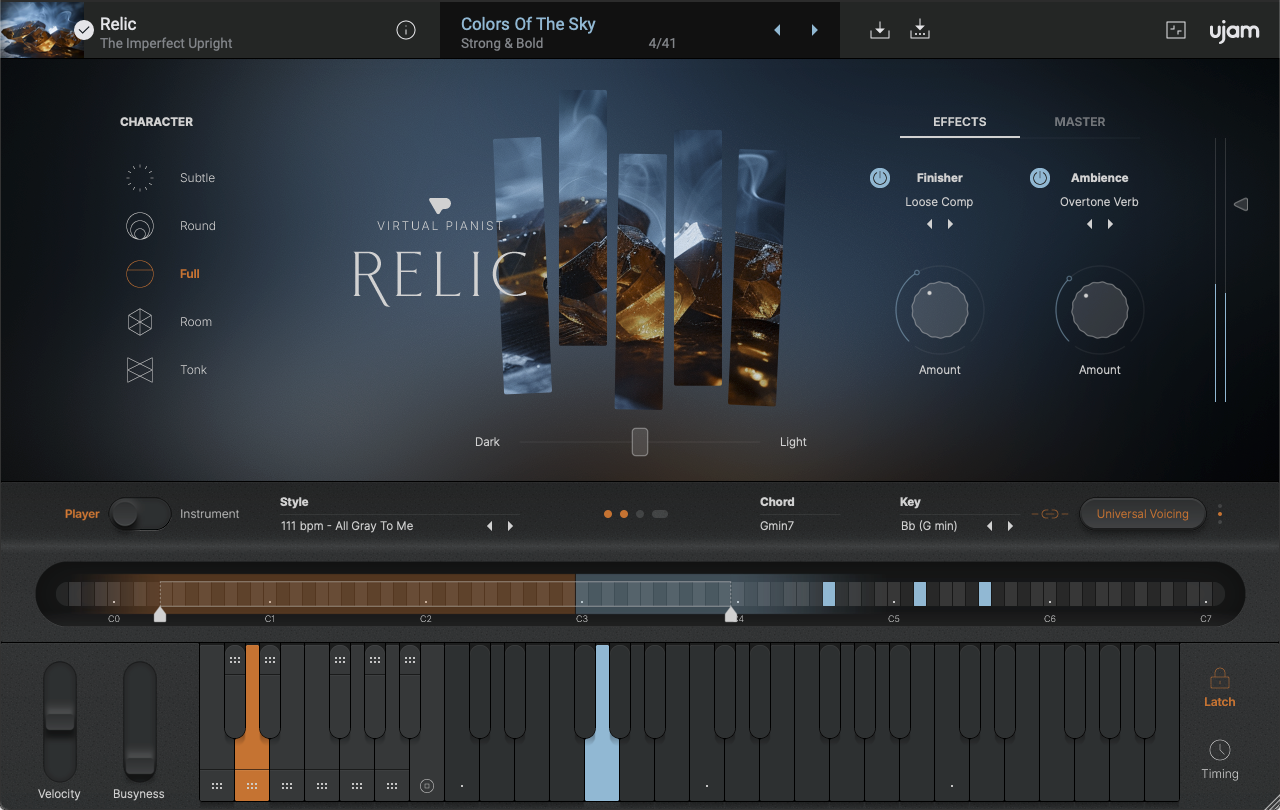Click The Imperfect Upright subtitle

[x=166, y=43]
